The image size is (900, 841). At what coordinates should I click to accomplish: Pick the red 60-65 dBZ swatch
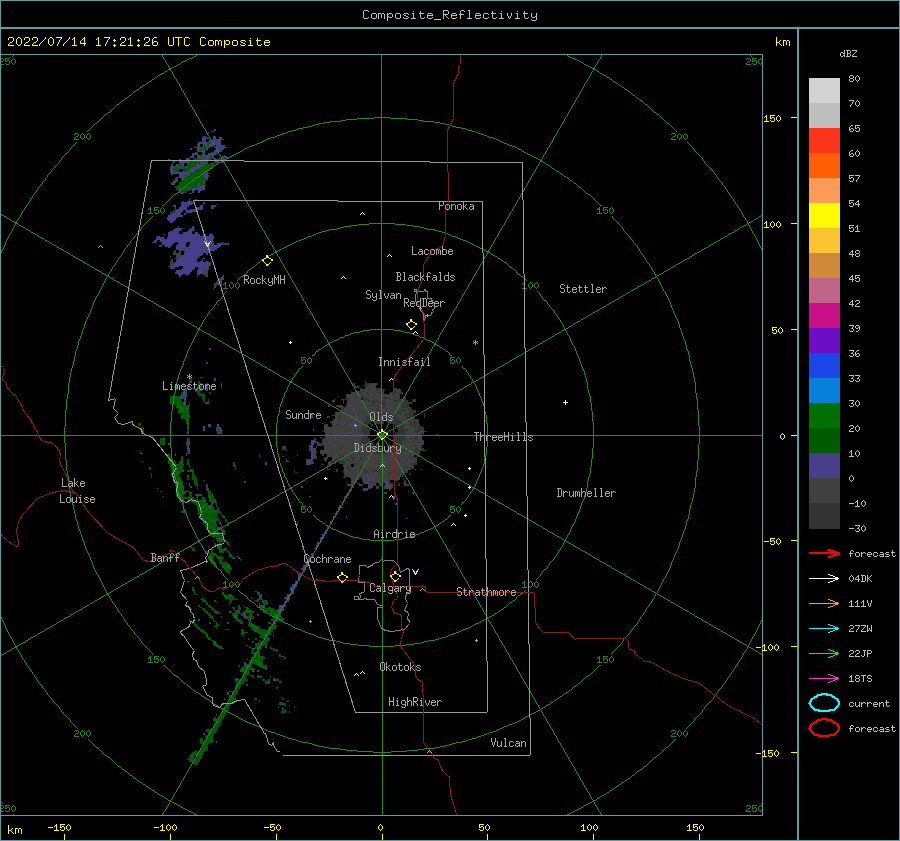coord(824,141)
